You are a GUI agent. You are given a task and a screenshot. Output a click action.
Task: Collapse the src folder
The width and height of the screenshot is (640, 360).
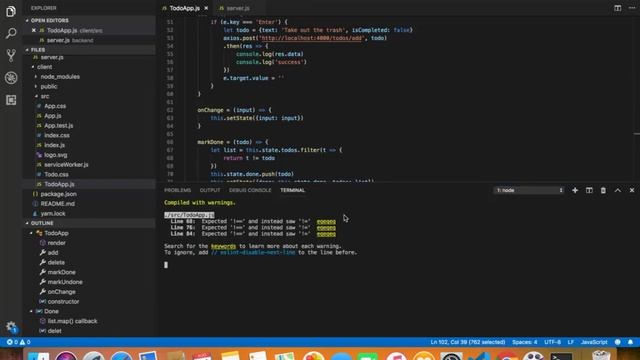(36, 96)
